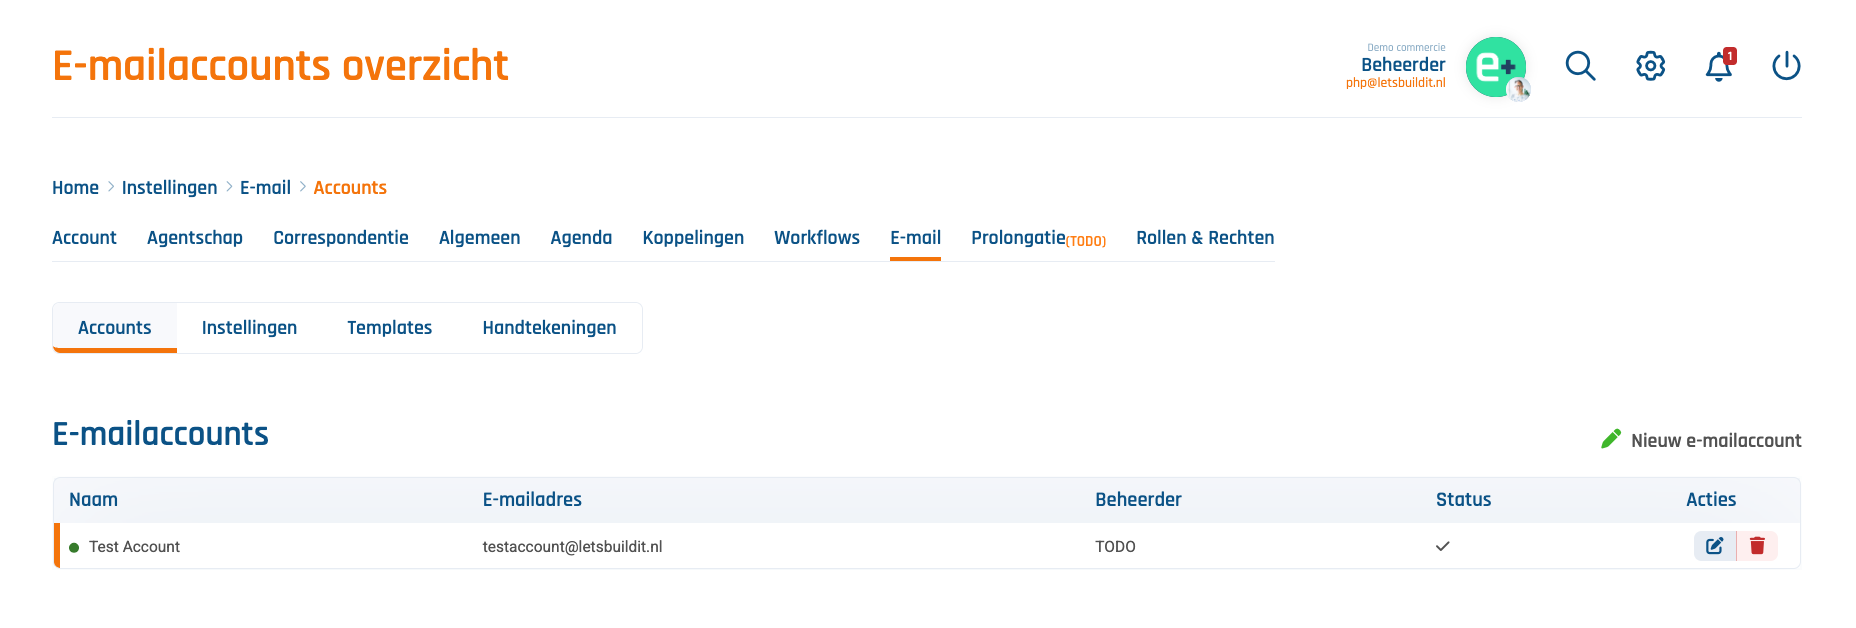Click the green pencil icon for new e-mail account
This screenshot has width=1856, height=628.
pos(1611,439)
